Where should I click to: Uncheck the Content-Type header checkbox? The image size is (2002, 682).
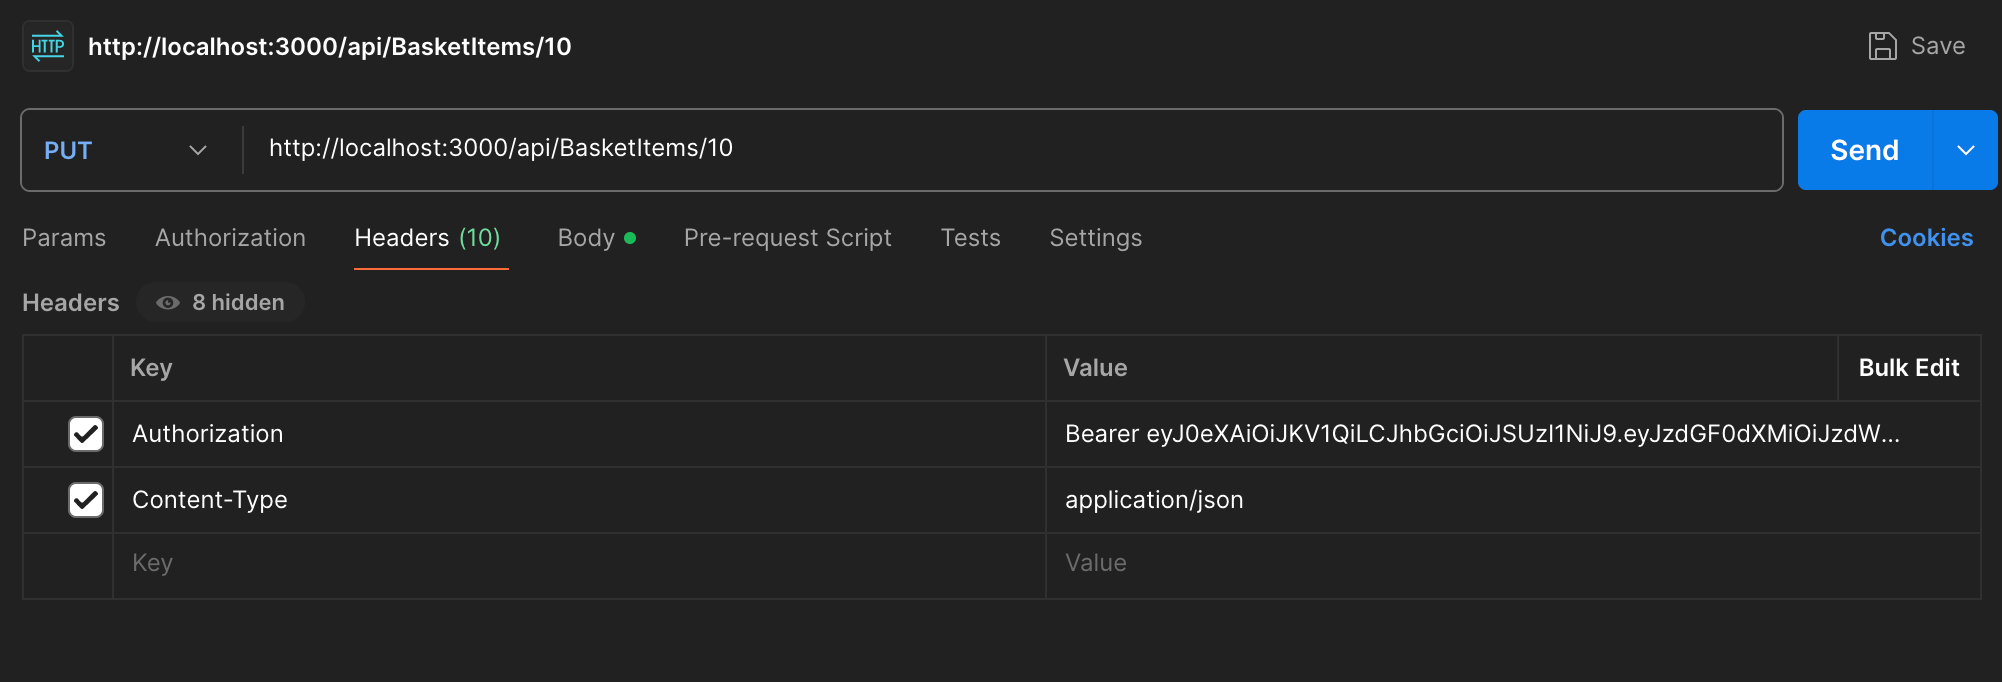pos(86,500)
